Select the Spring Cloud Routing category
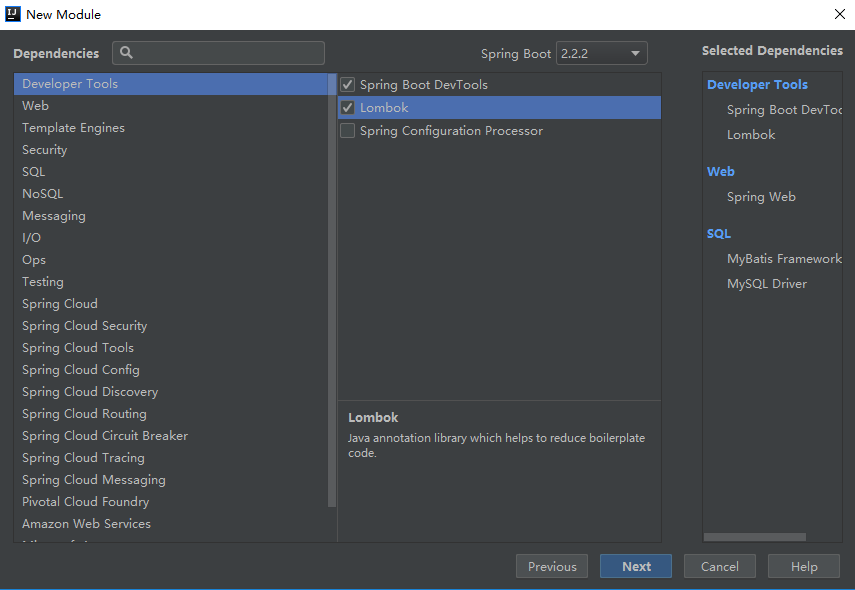This screenshot has height=590, width=855. pyautogui.click(x=171, y=414)
